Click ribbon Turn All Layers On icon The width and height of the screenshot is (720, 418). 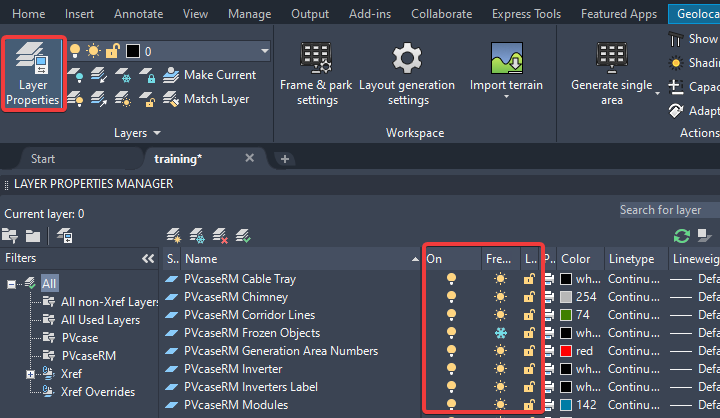[x=75, y=99]
